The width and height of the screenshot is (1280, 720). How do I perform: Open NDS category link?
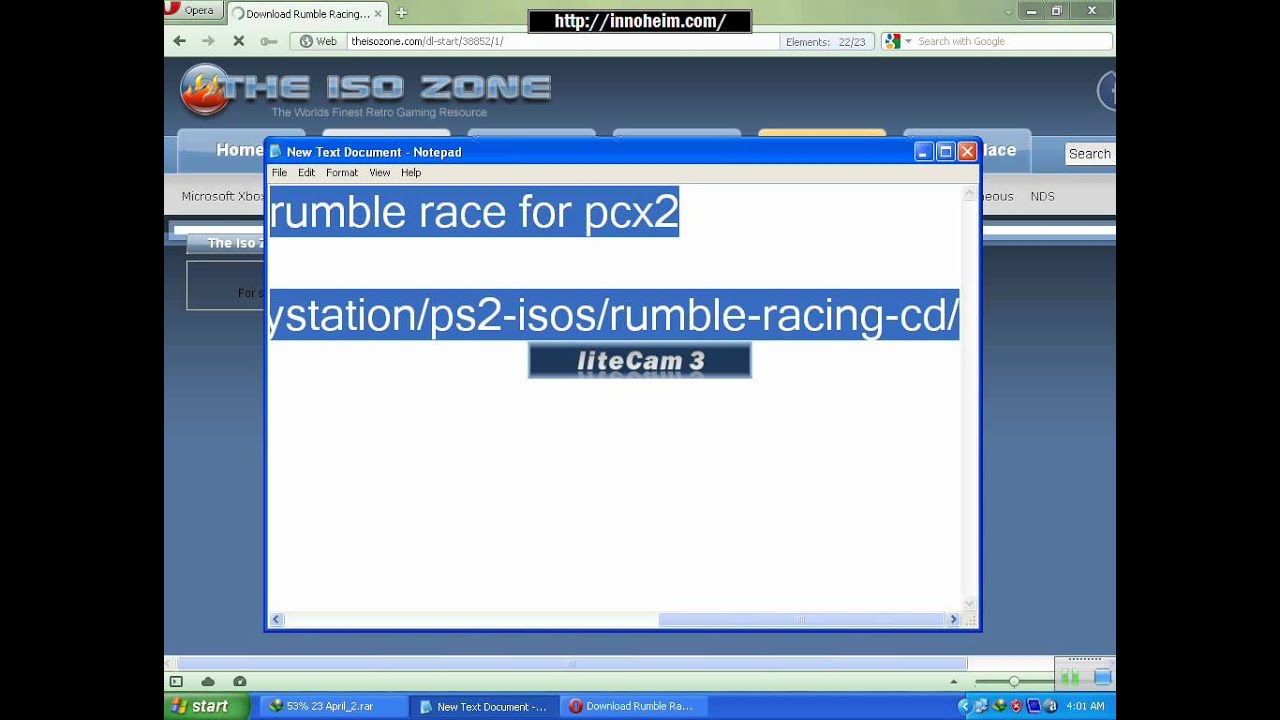[x=1043, y=196]
